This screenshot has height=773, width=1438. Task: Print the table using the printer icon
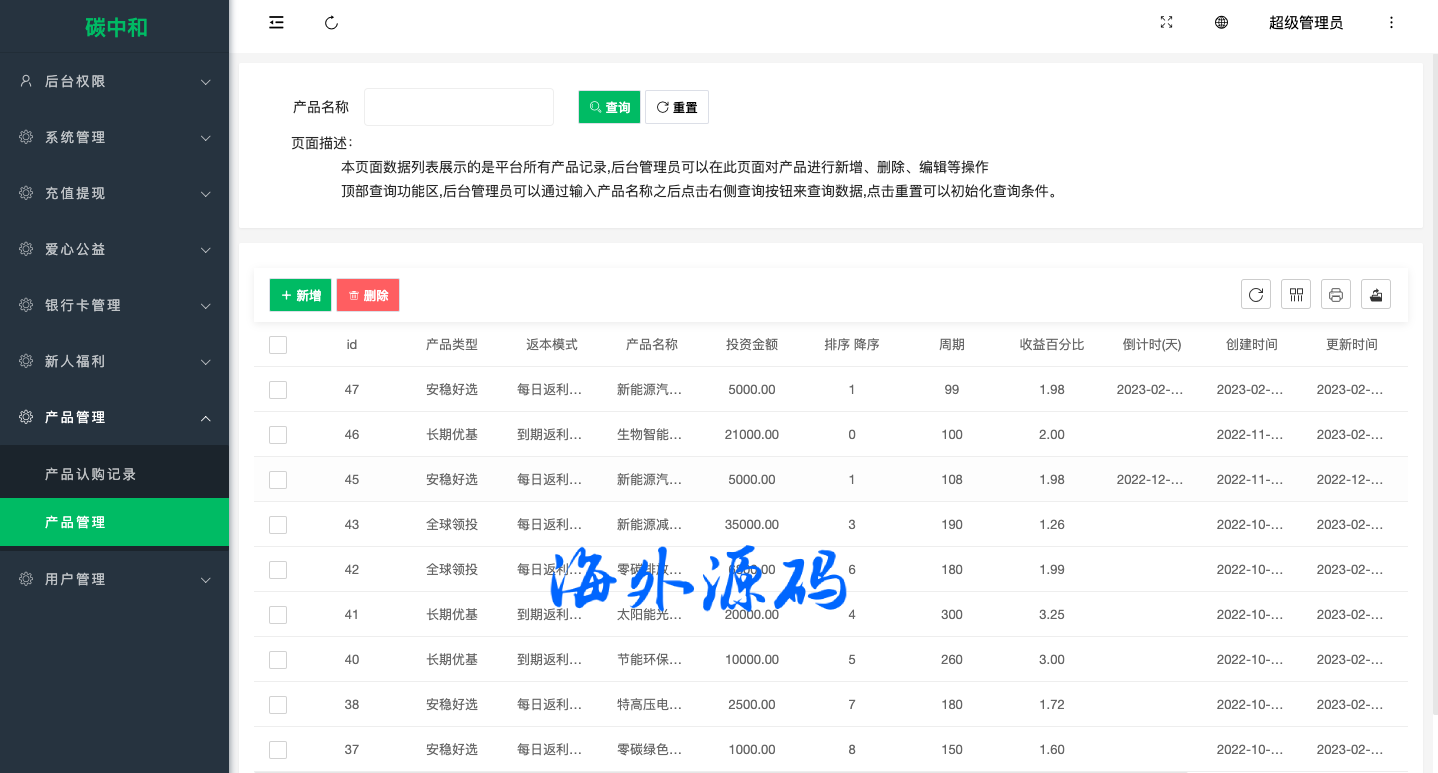point(1336,295)
